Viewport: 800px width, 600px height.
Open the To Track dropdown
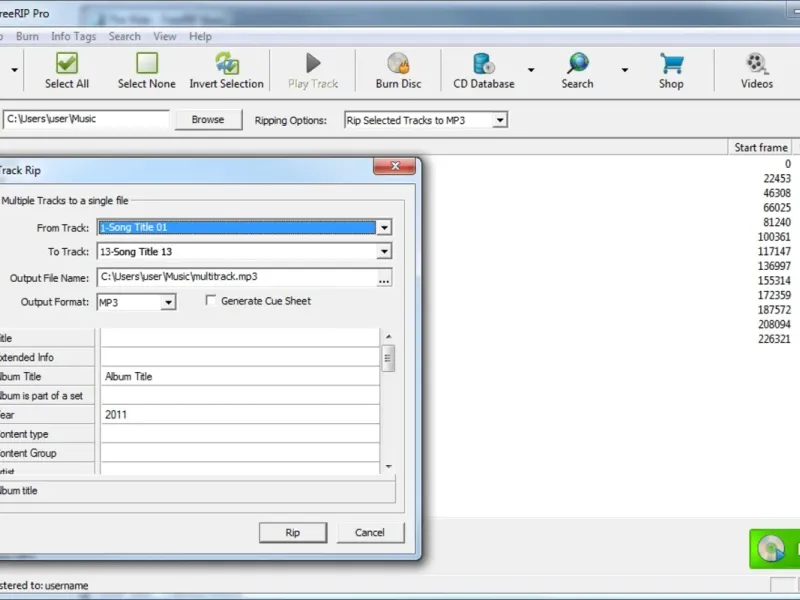pos(384,252)
